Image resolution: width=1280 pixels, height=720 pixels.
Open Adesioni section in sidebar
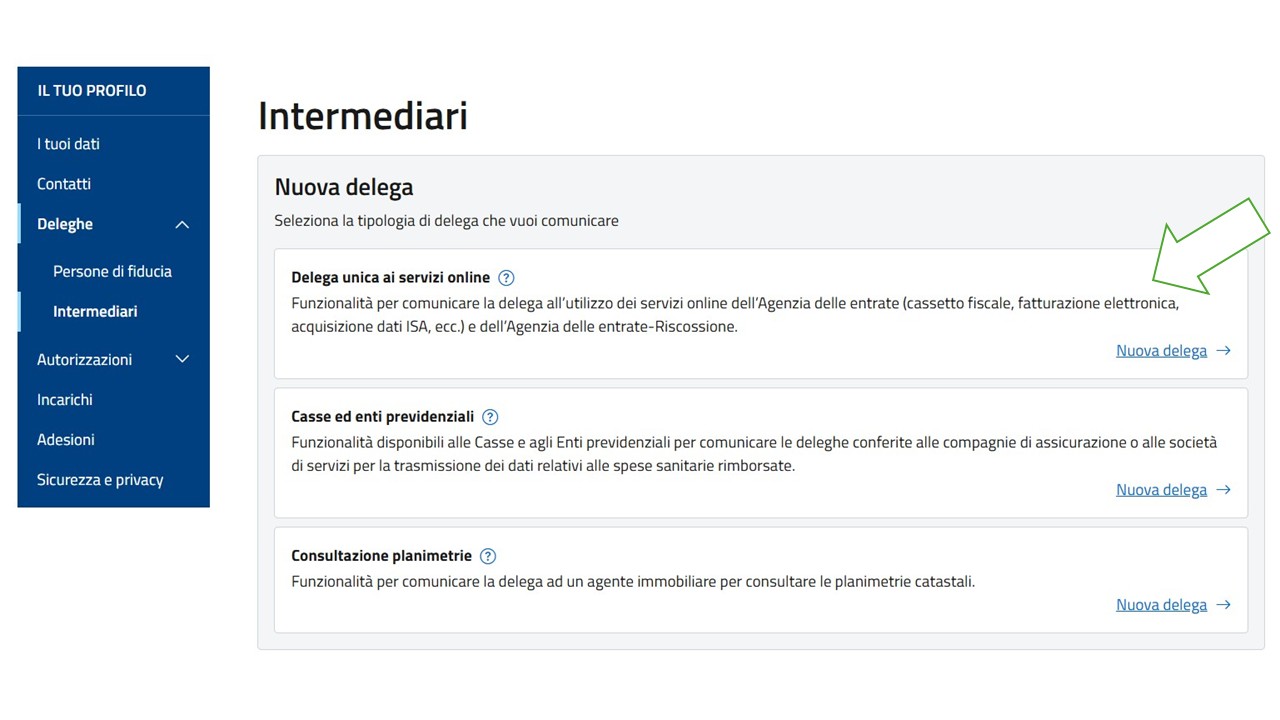click(x=66, y=440)
